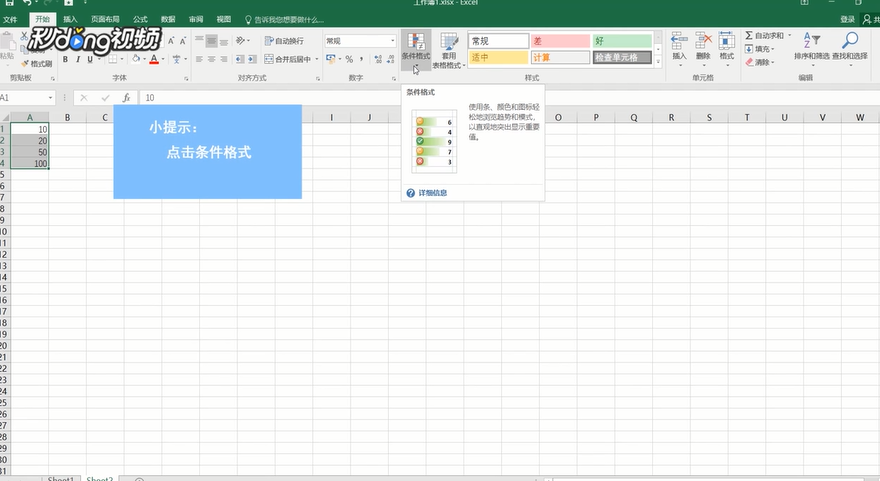Viewport: 880px width, 481px height.
Task: Open the borders dropdown arrow
Action: [121, 59]
